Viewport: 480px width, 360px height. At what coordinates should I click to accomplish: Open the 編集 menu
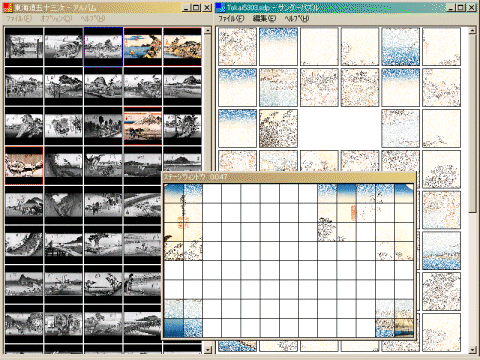point(264,19)
